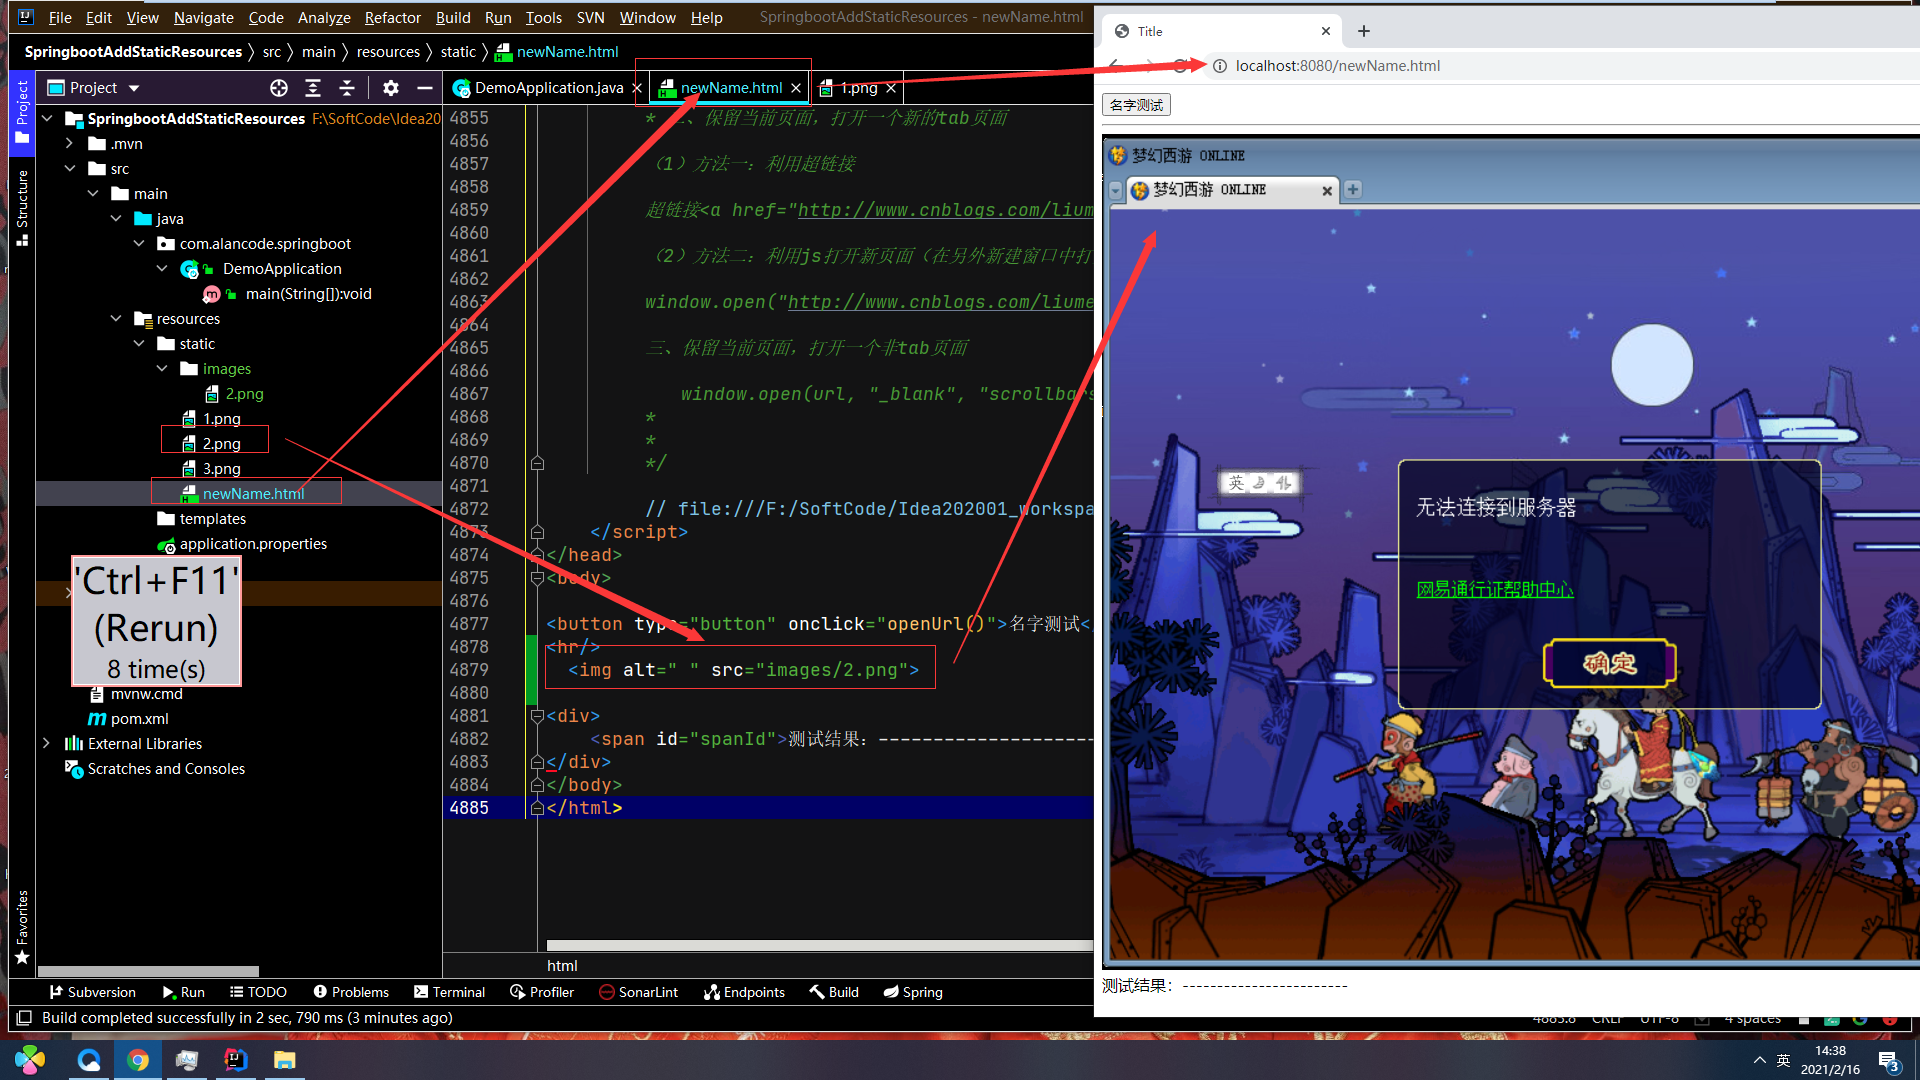Collapse the main folder
The image size is (1920, 1080).
(93, 193)
